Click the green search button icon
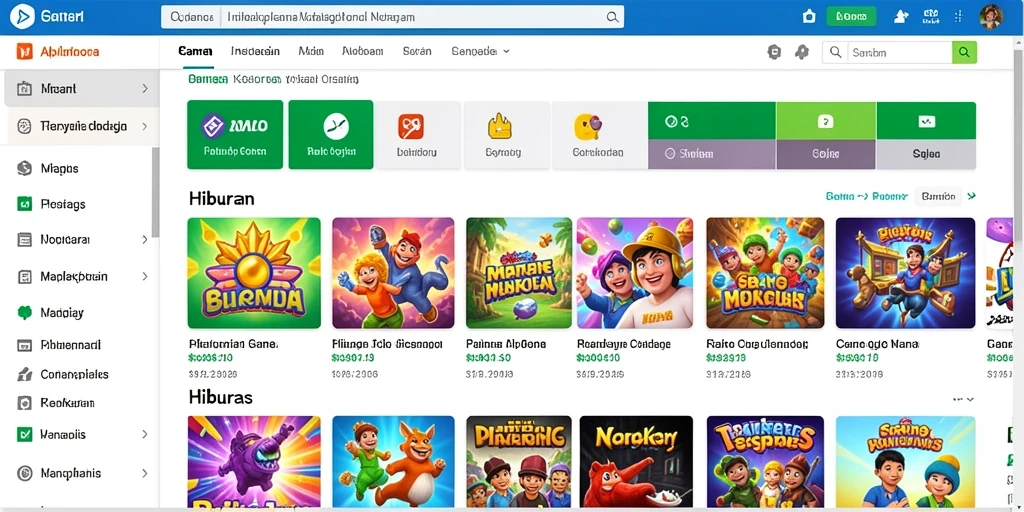The image size is (1024, 512). (965, 52)
